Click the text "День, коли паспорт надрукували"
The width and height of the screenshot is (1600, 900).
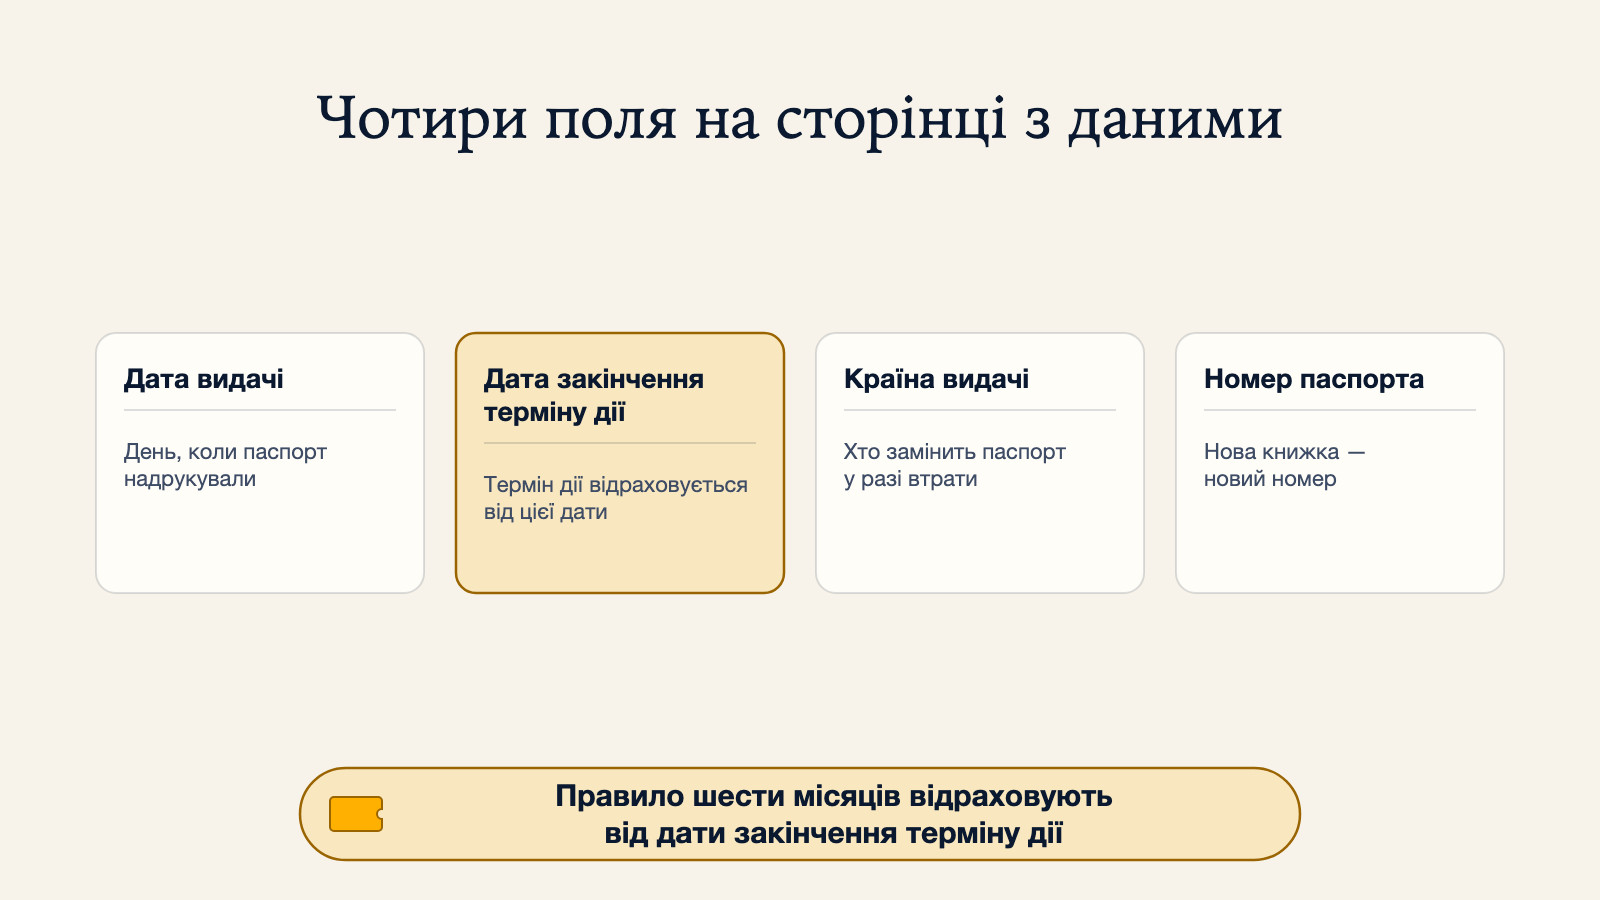[x=225, y=465]
